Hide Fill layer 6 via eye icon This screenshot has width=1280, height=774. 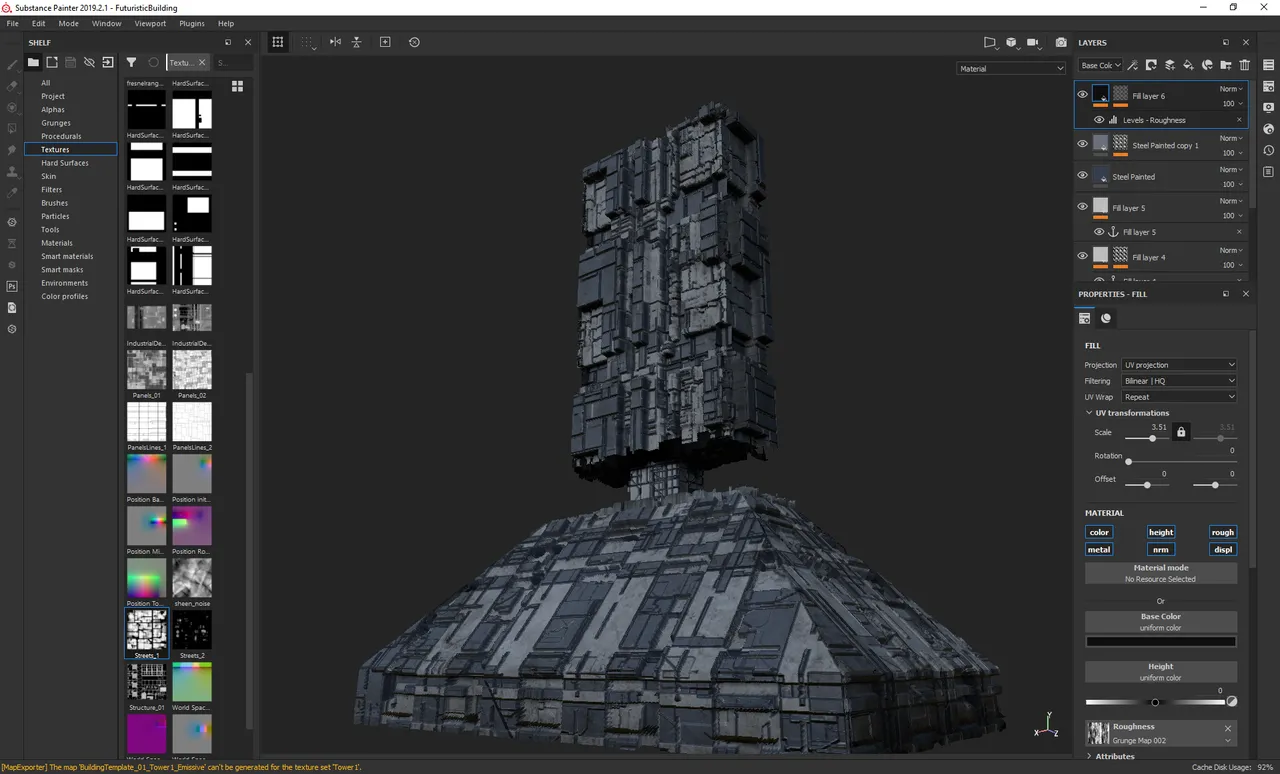click(x=1082, y=95)
